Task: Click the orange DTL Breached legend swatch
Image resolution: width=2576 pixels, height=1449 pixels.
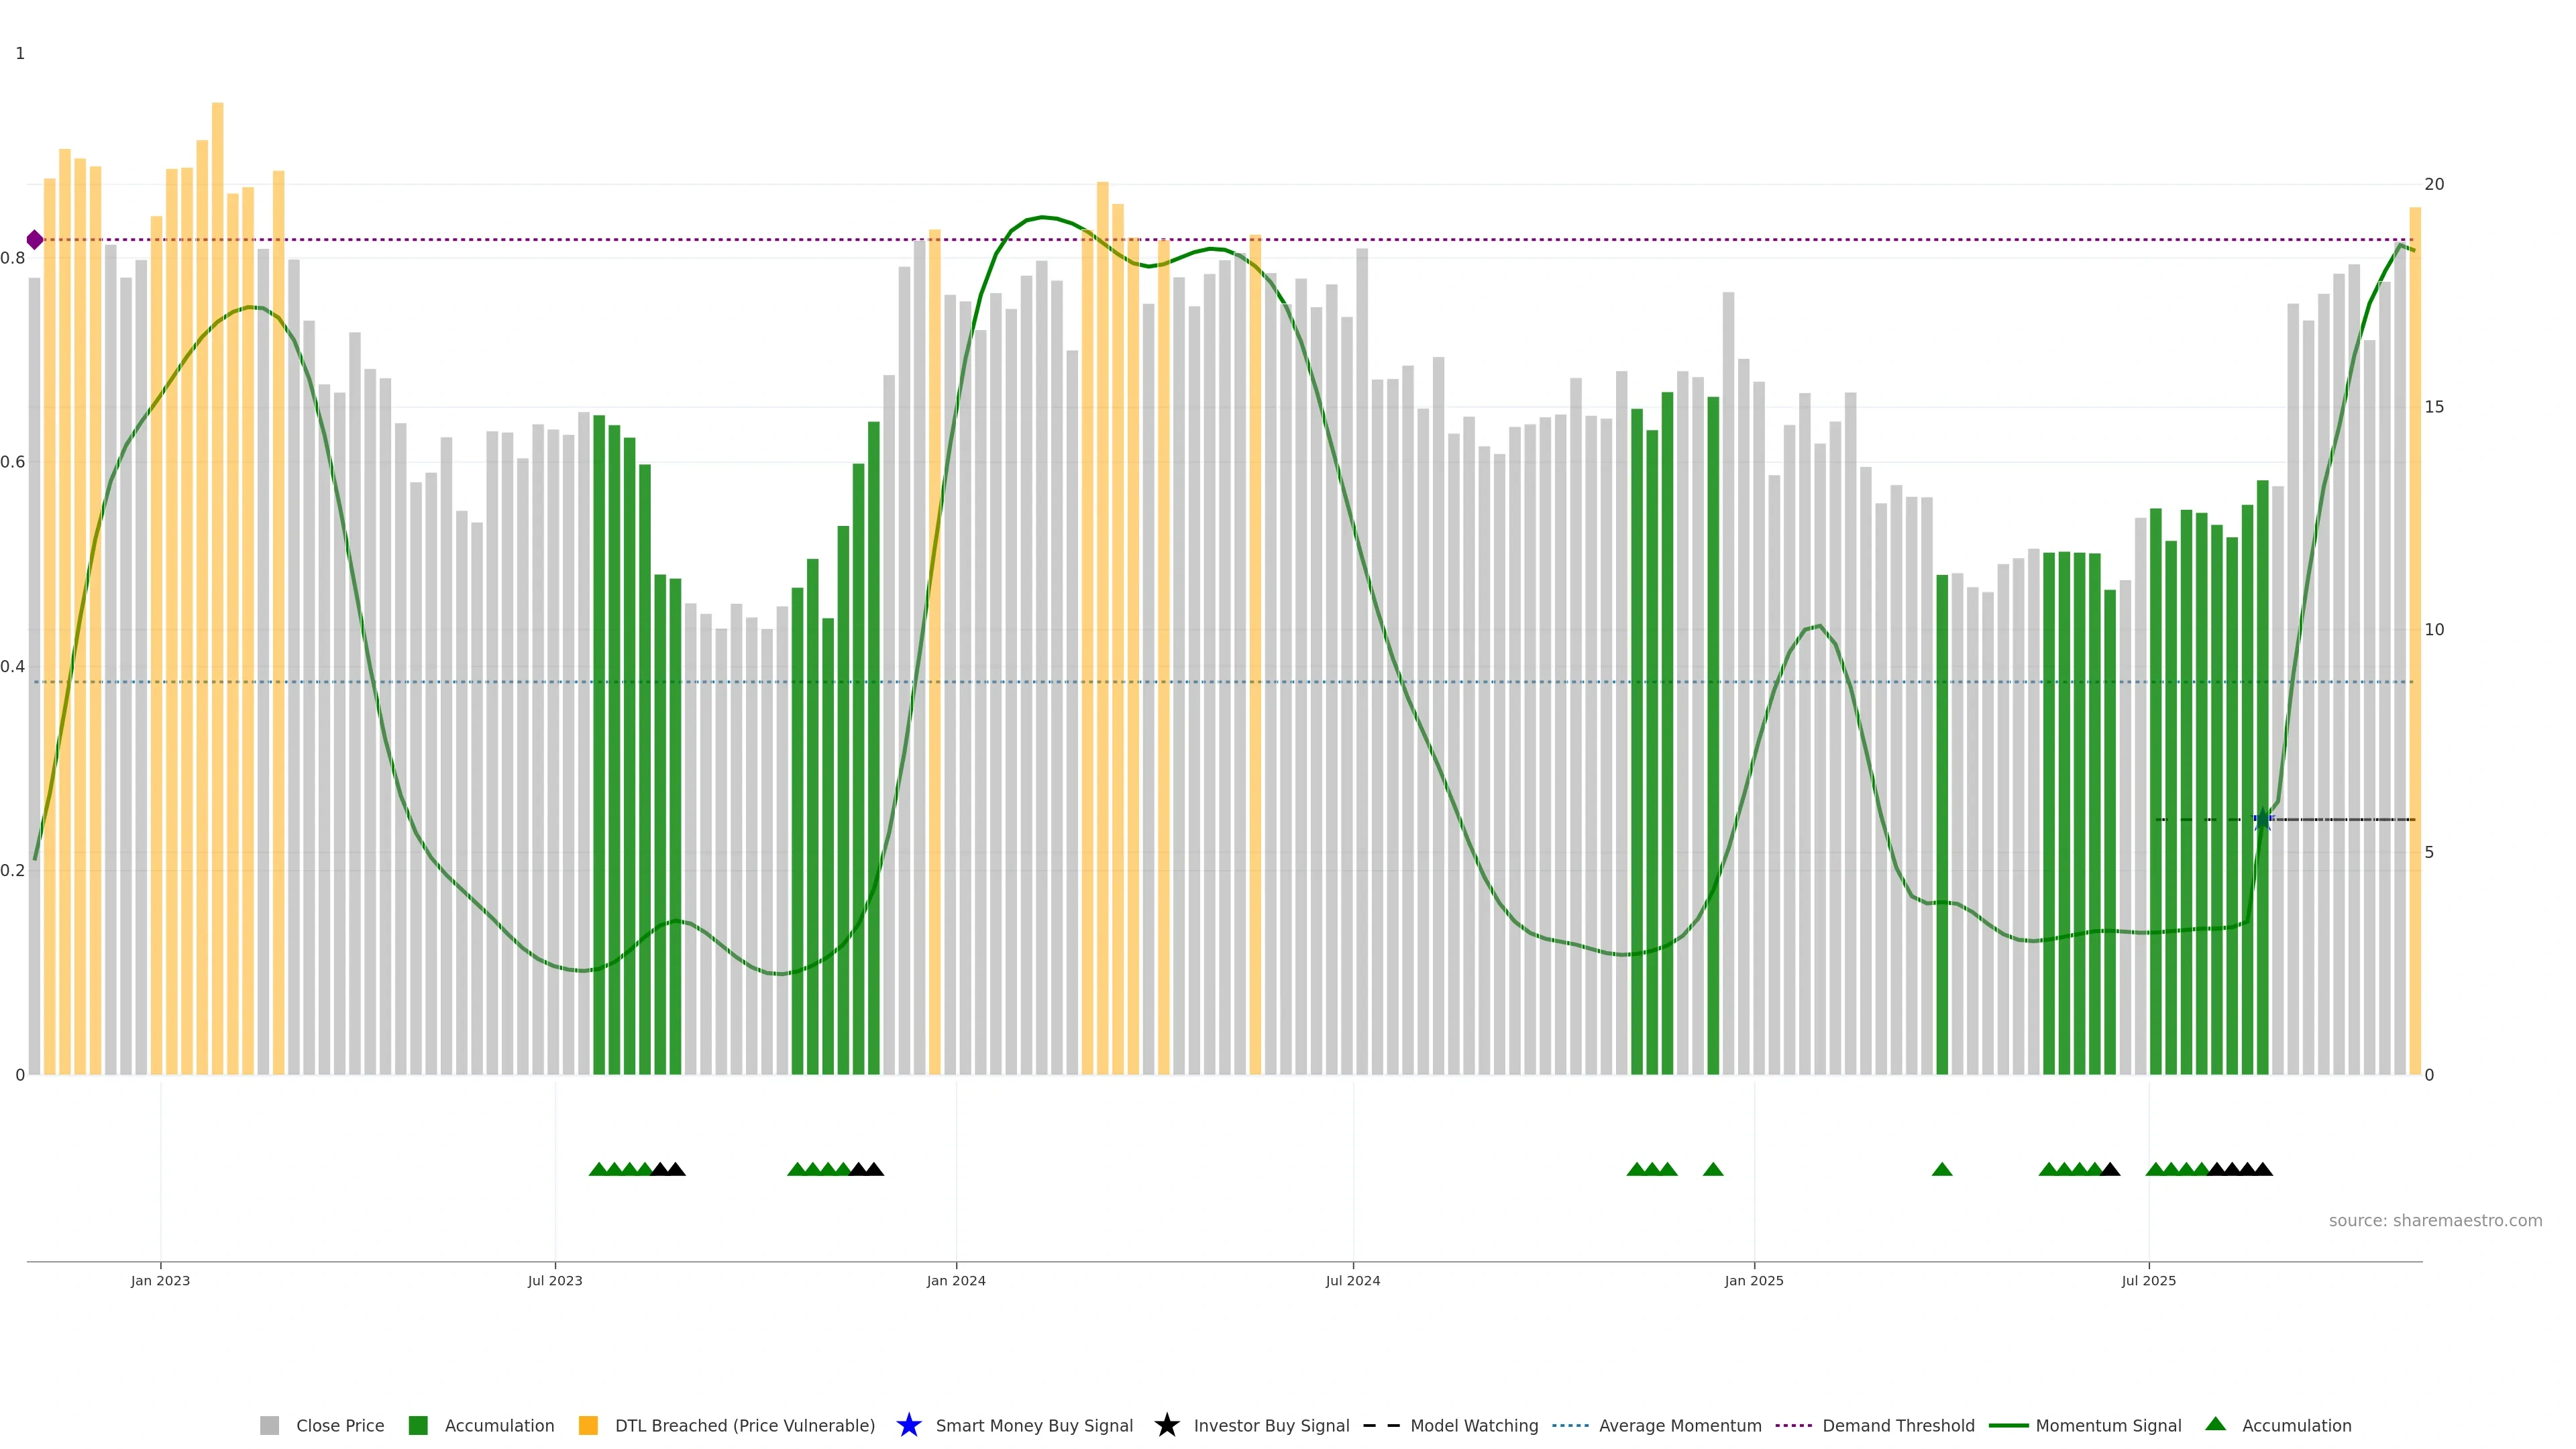Action: tap(588, 1425)
